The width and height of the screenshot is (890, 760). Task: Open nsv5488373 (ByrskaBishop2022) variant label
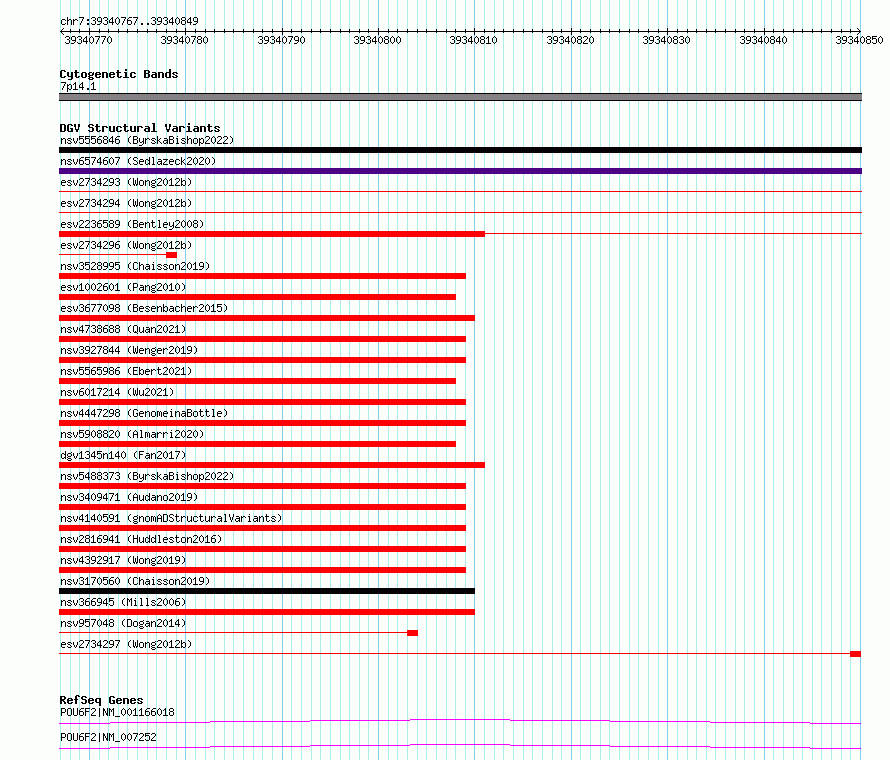(x=147, y=476)
